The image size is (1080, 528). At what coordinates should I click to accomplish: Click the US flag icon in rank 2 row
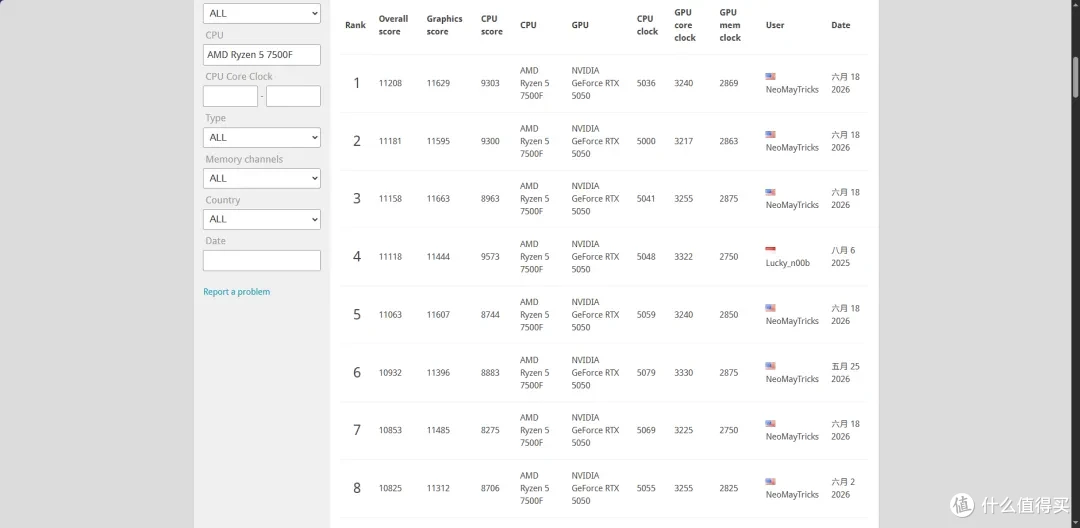click(x=770, y=134)
